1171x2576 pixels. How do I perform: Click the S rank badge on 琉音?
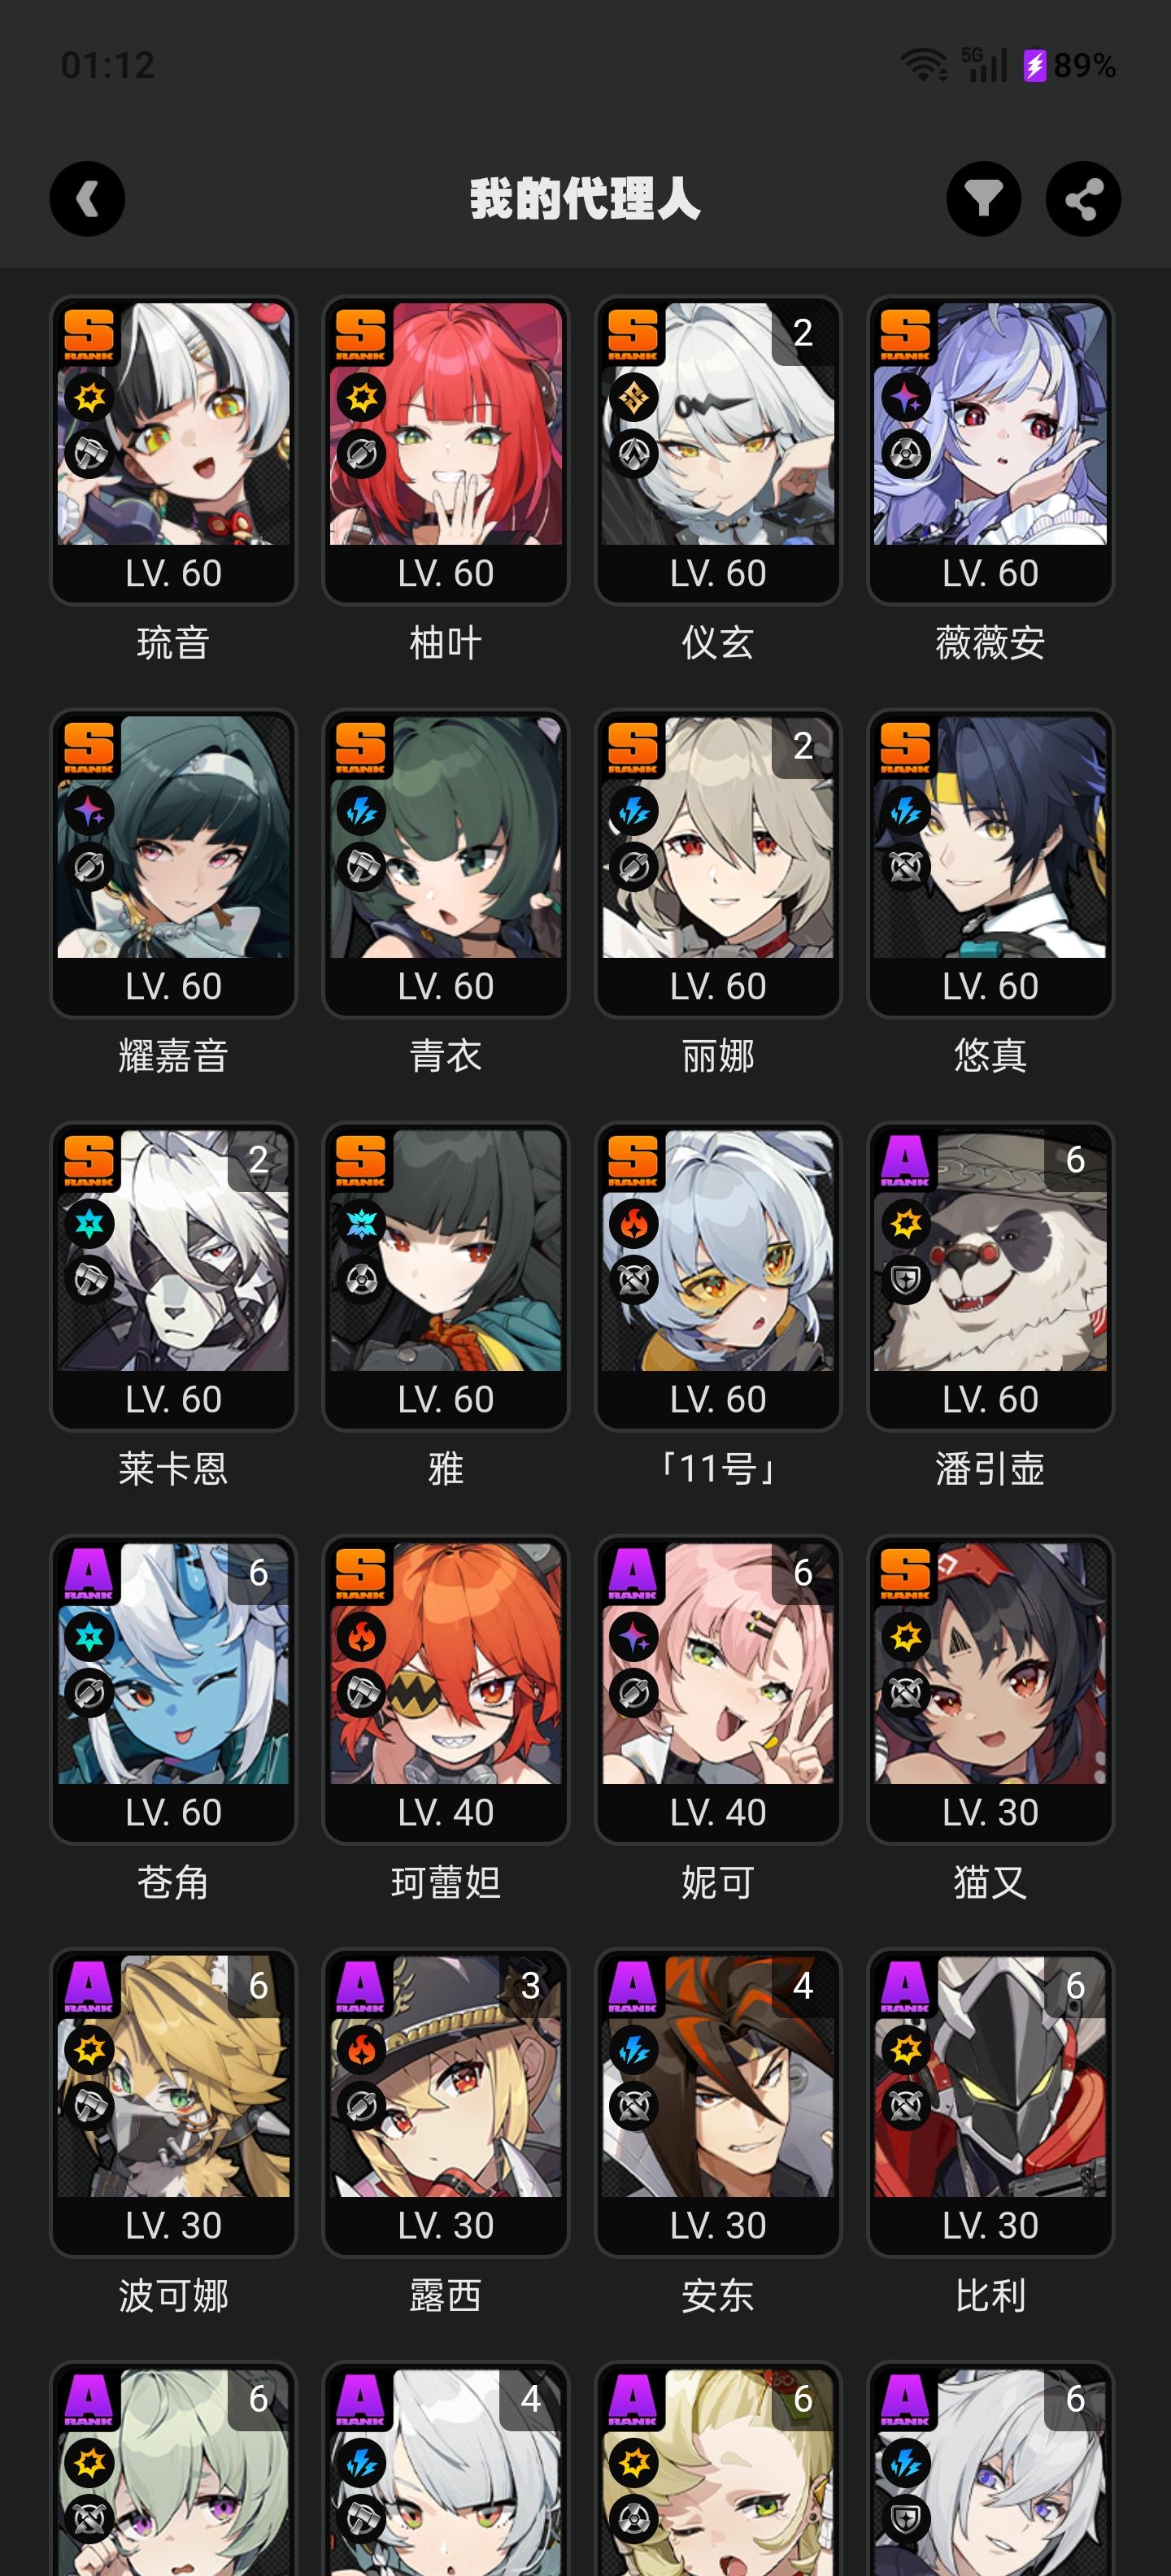click(89, 335)
